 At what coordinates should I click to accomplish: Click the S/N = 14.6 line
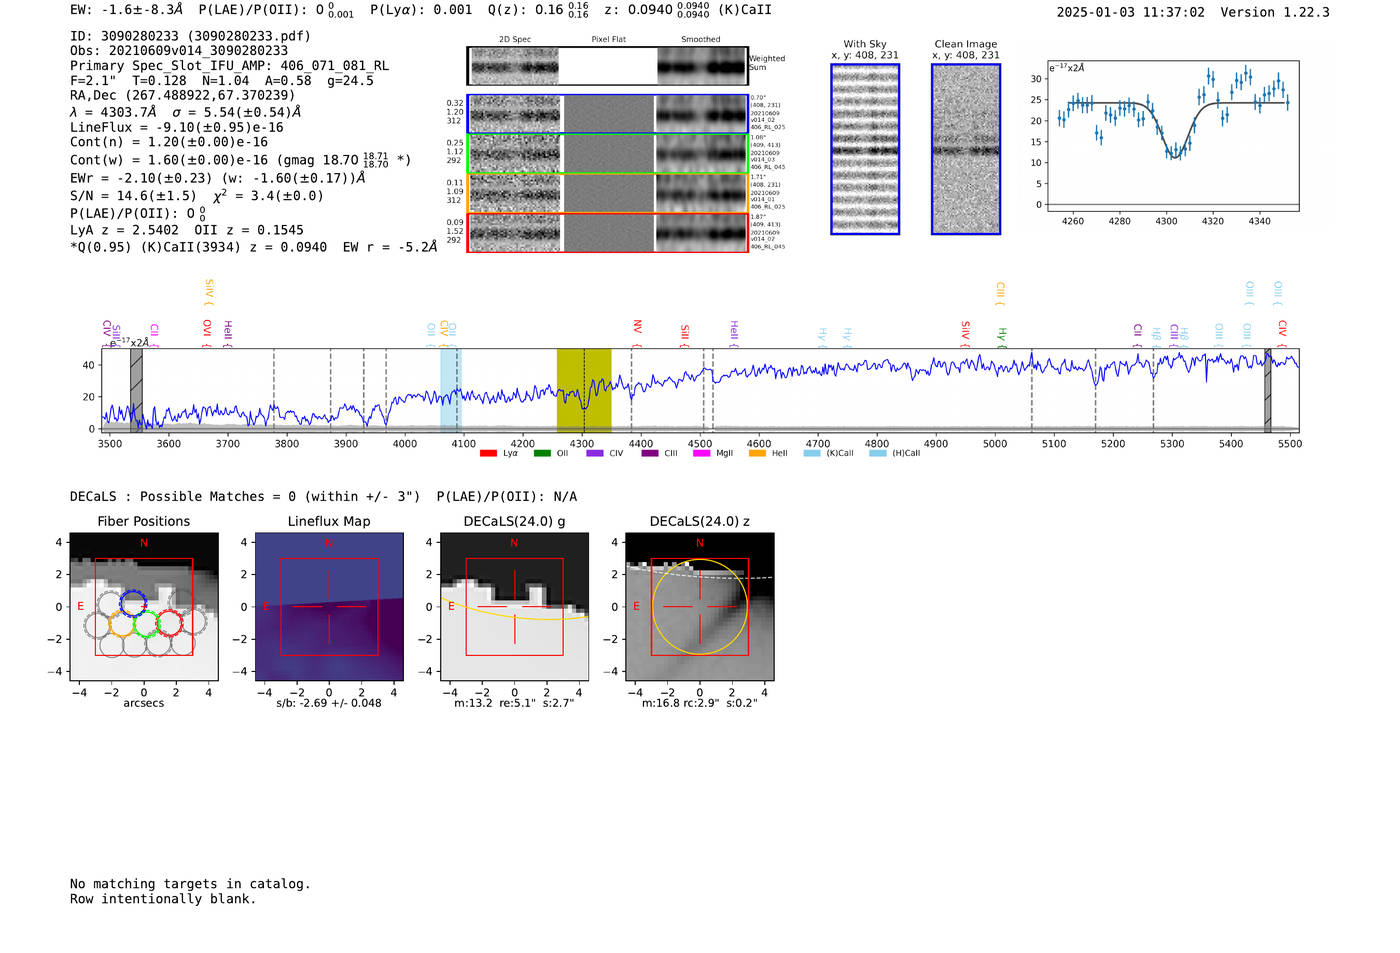[197, 196]
